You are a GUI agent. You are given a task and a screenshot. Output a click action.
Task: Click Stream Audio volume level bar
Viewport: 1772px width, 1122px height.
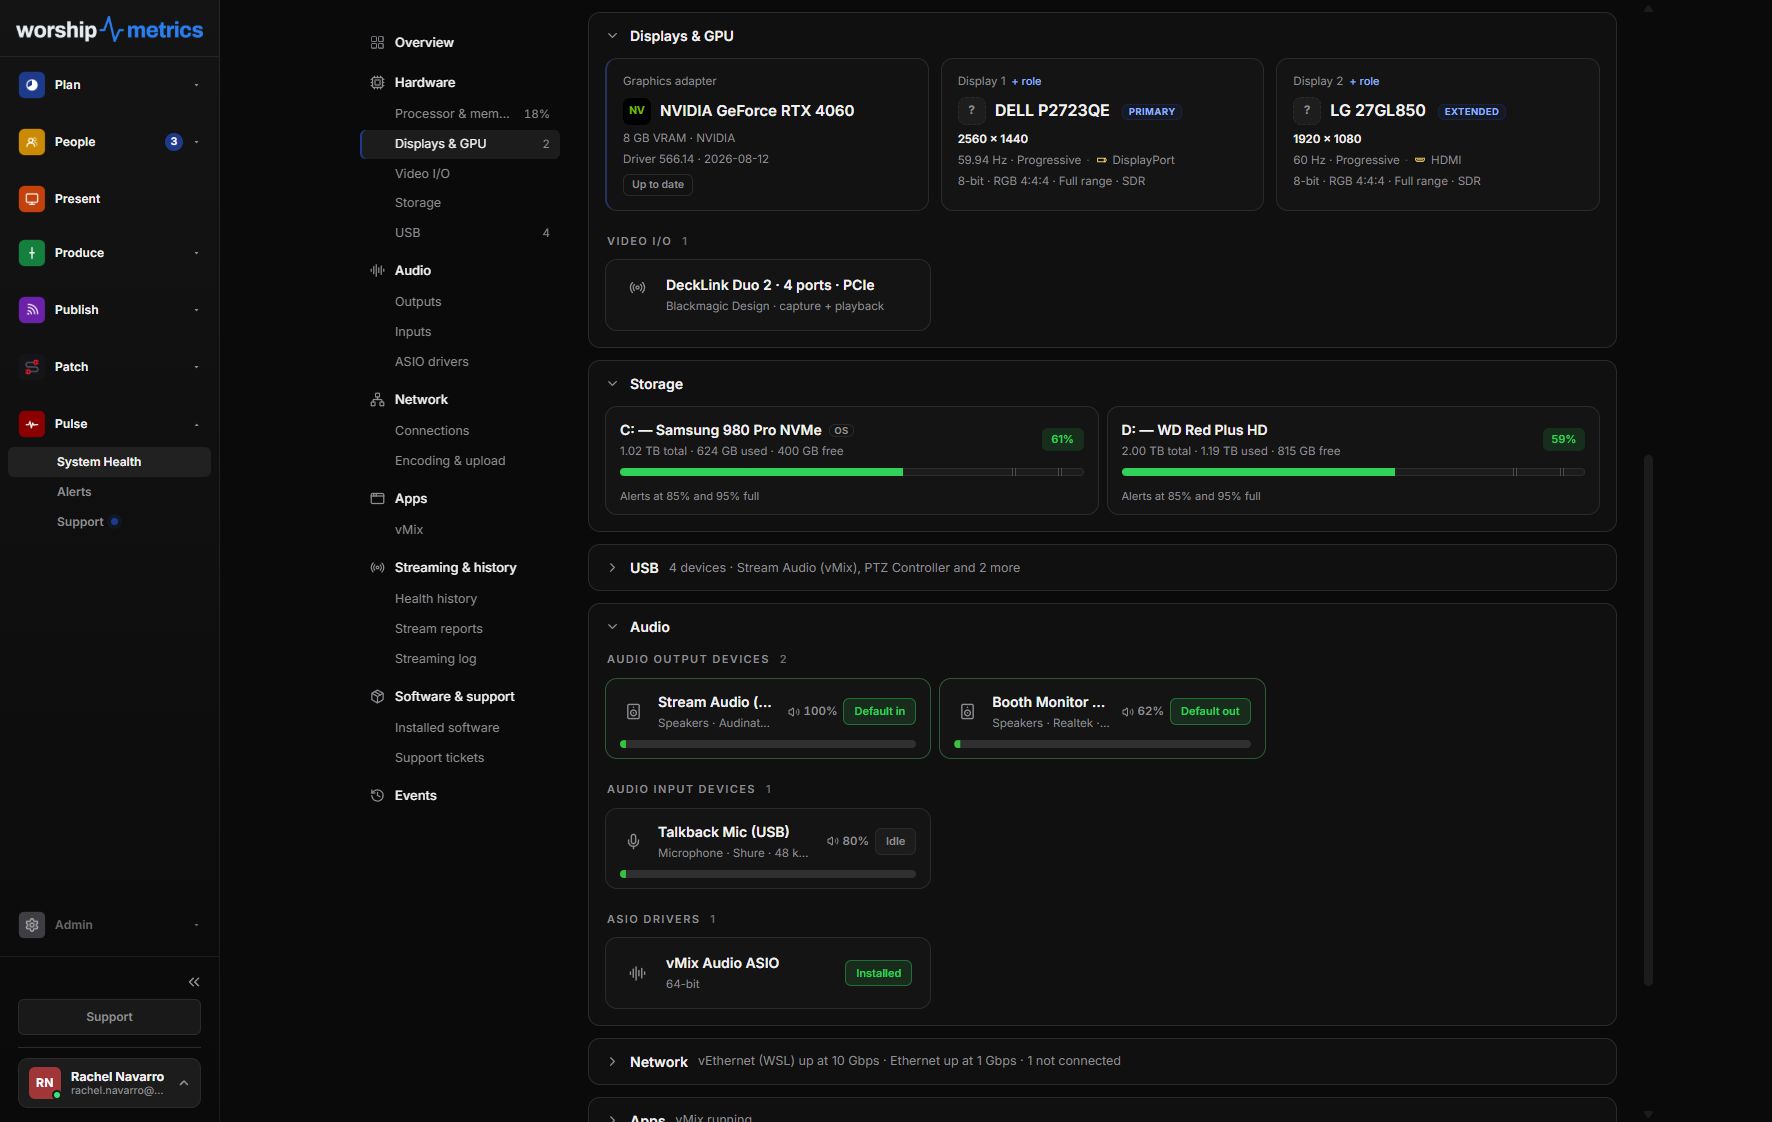(768, 744)
